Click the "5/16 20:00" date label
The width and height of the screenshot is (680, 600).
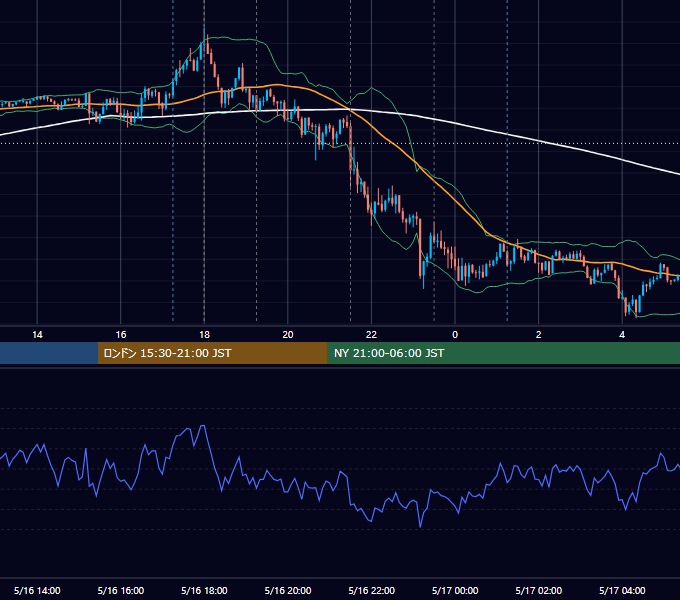click(288, 590)
